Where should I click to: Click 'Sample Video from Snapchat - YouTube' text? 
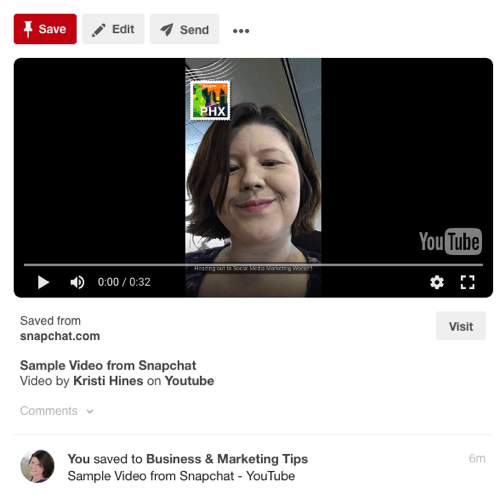click(x=181, y=476)
